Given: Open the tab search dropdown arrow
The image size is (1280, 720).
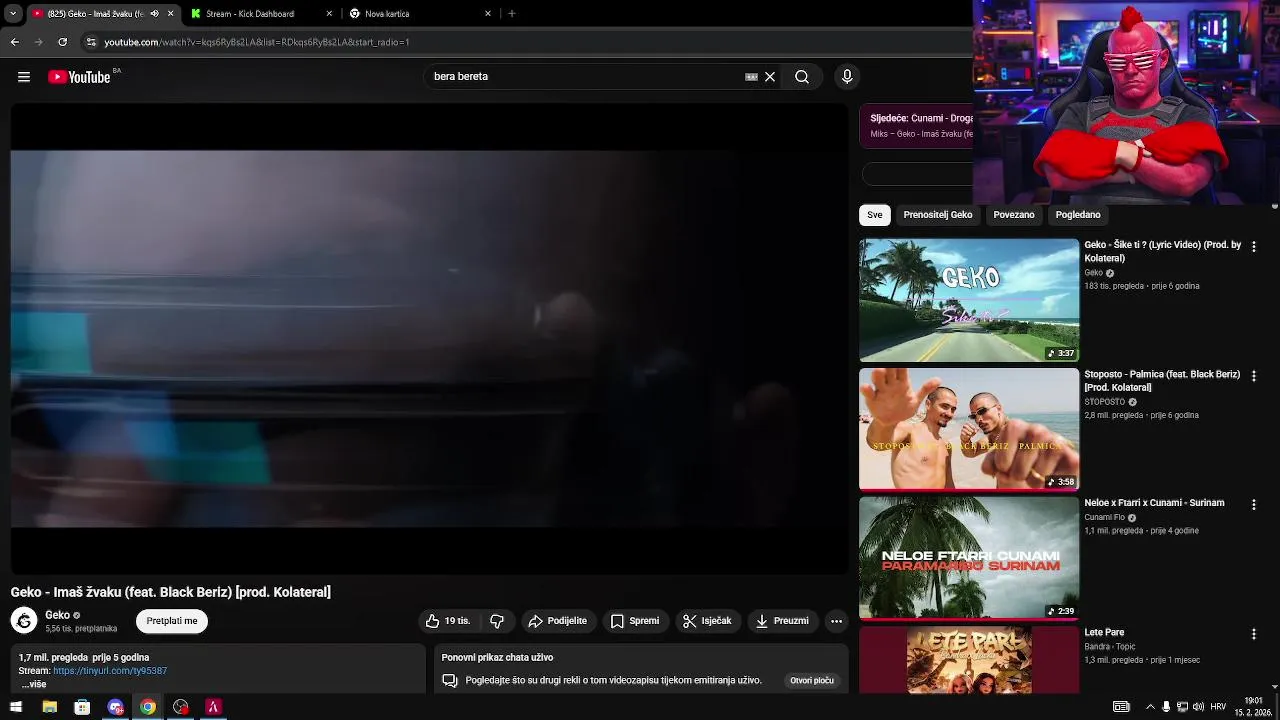Looking at the screenshot, I should [x=13, y=14].
